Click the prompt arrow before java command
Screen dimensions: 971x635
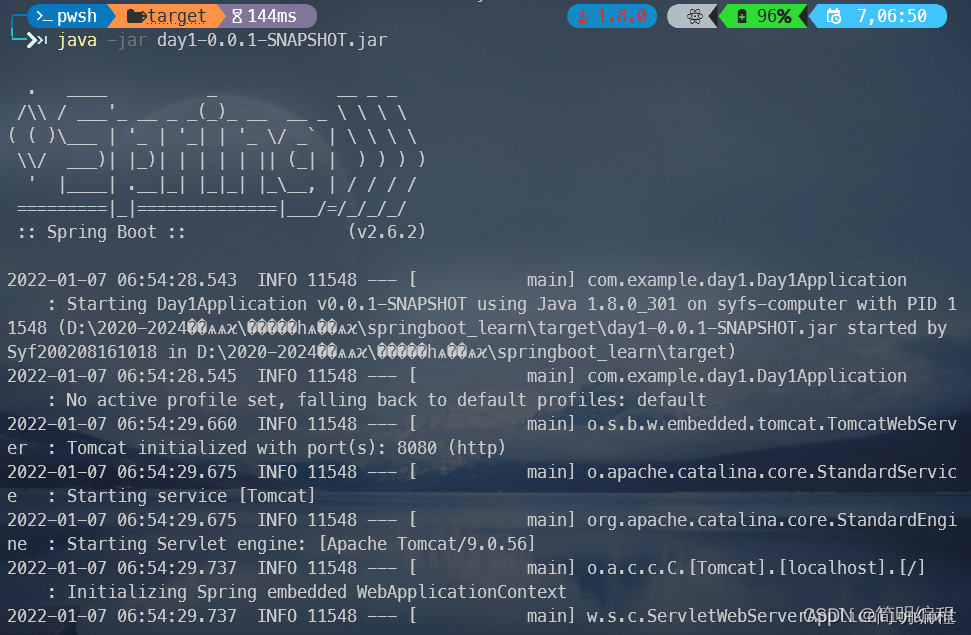coord(37,40)
